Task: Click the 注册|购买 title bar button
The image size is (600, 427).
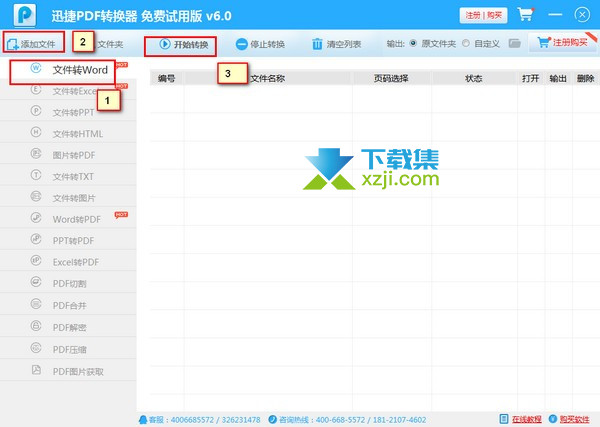Action: (483, 15)
